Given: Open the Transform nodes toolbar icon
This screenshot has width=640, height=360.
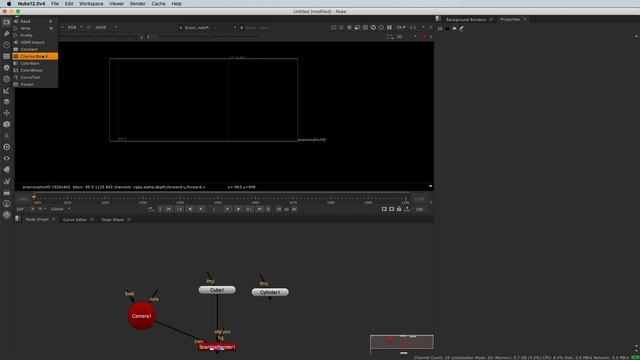Looking at the screenshot, I should (7, 113).
